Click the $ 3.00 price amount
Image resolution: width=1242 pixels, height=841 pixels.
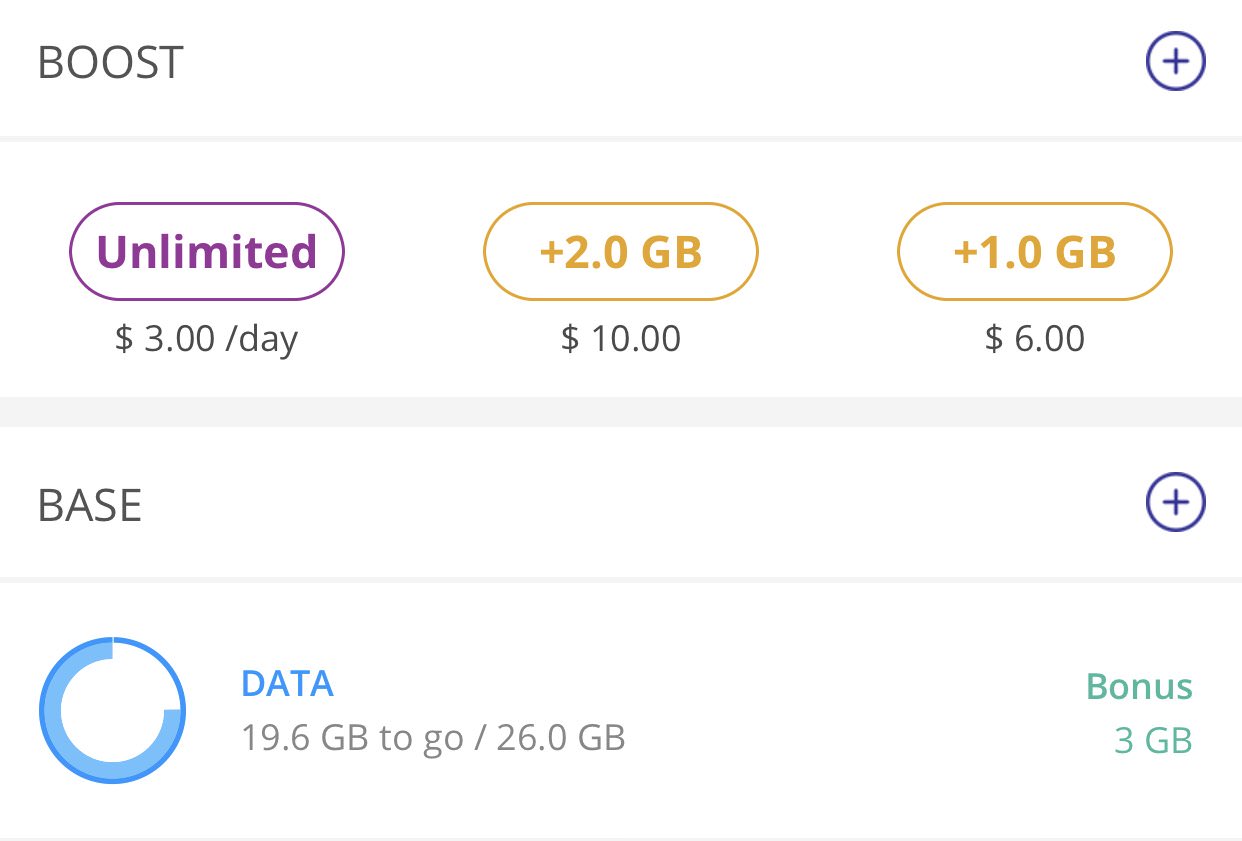click(x=165, y=339)
